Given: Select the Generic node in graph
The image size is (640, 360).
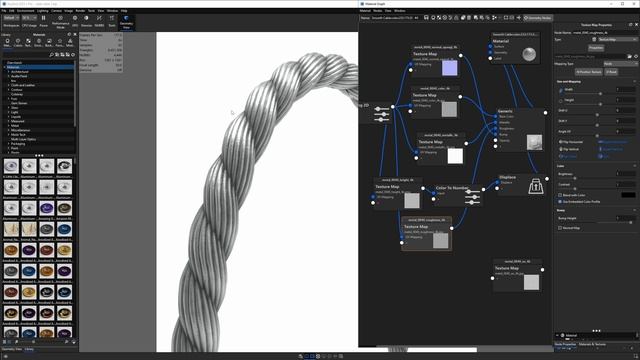Looking at the screenshot, I should coord(520,130).
